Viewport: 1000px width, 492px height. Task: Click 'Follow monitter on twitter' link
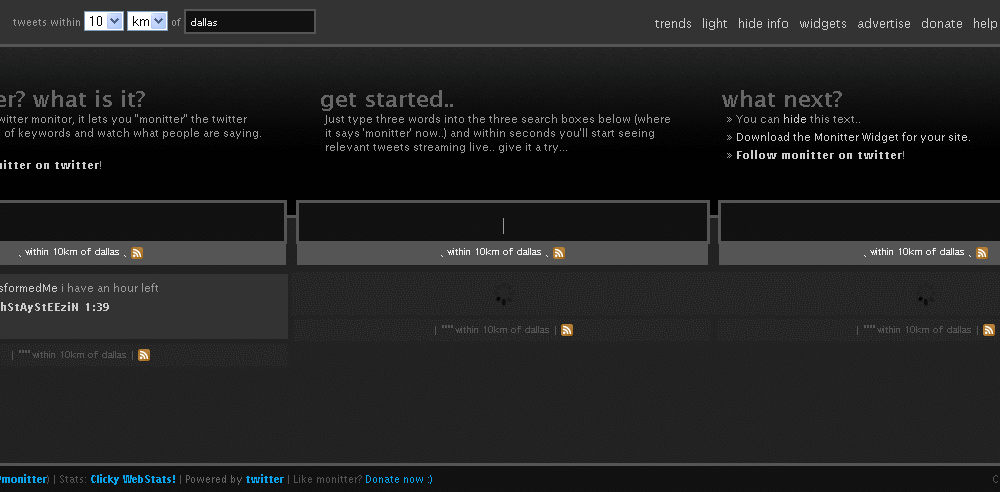tap(819, 155)
